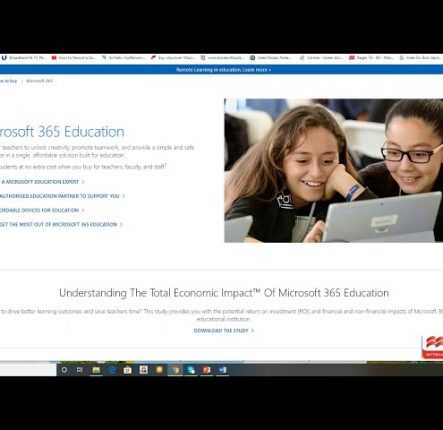Screen dimensions: 443x430
Task: Click the 'Microsoft 365 Education' heading
Action: click(62, 132)
